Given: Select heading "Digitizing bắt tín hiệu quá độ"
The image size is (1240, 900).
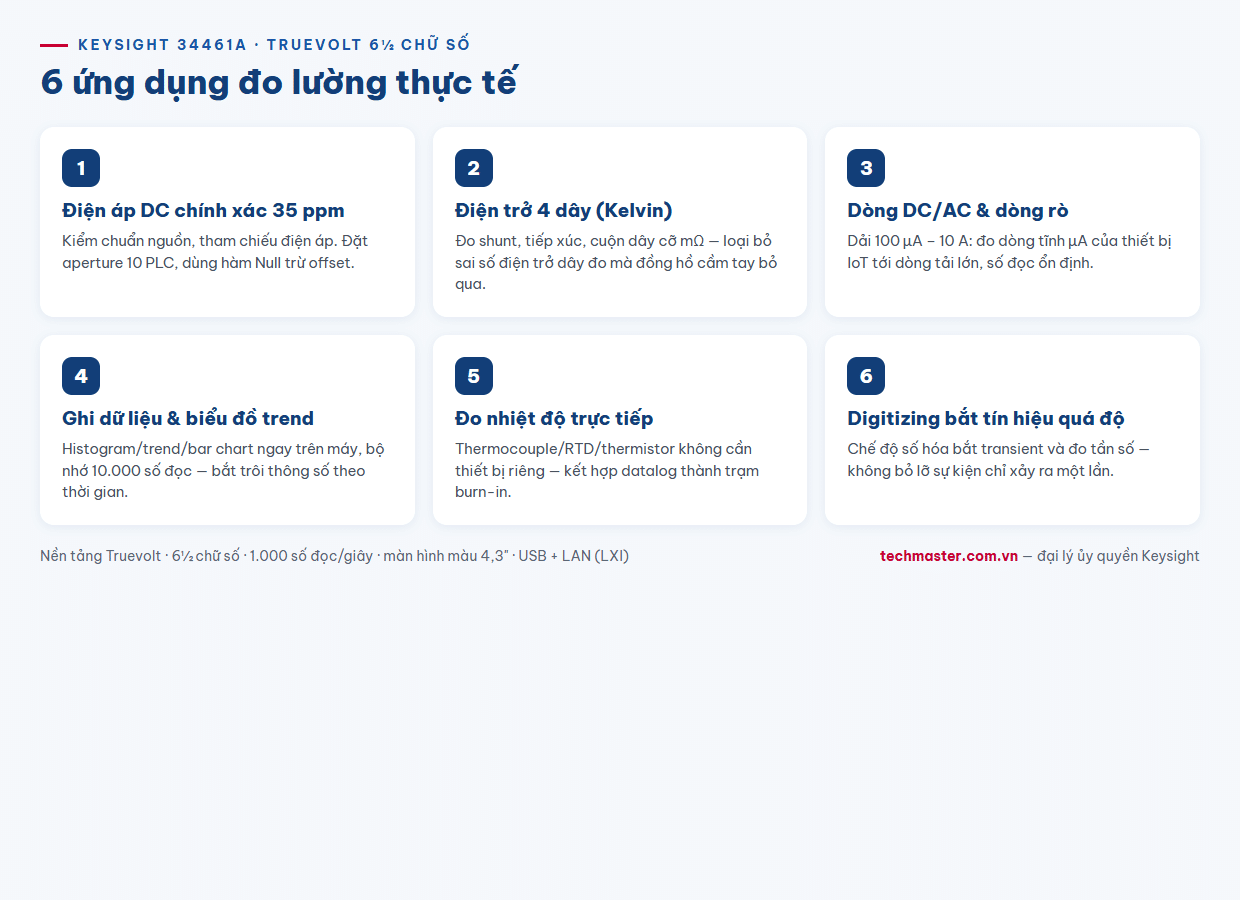Looking at the screenshot, I should 986,419.
